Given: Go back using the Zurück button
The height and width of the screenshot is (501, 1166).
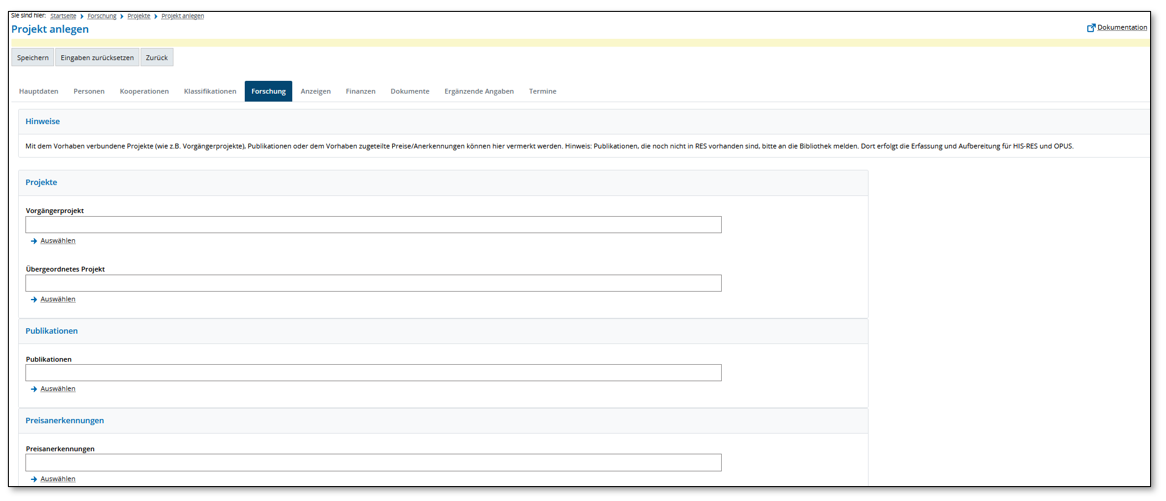Looking at the screenshot, I should click(x=157, y=58).
